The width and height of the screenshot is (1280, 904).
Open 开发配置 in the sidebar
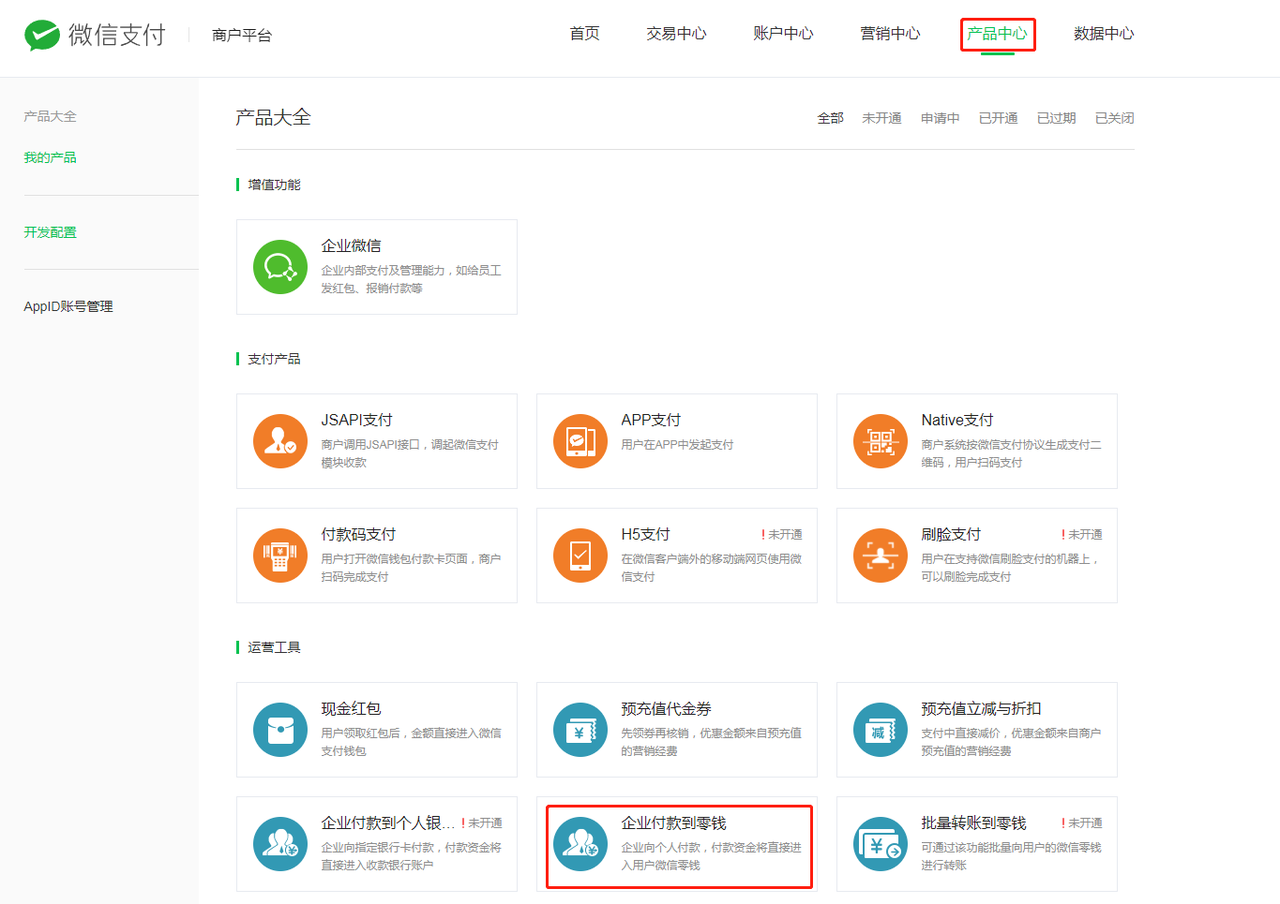[50, 232]
